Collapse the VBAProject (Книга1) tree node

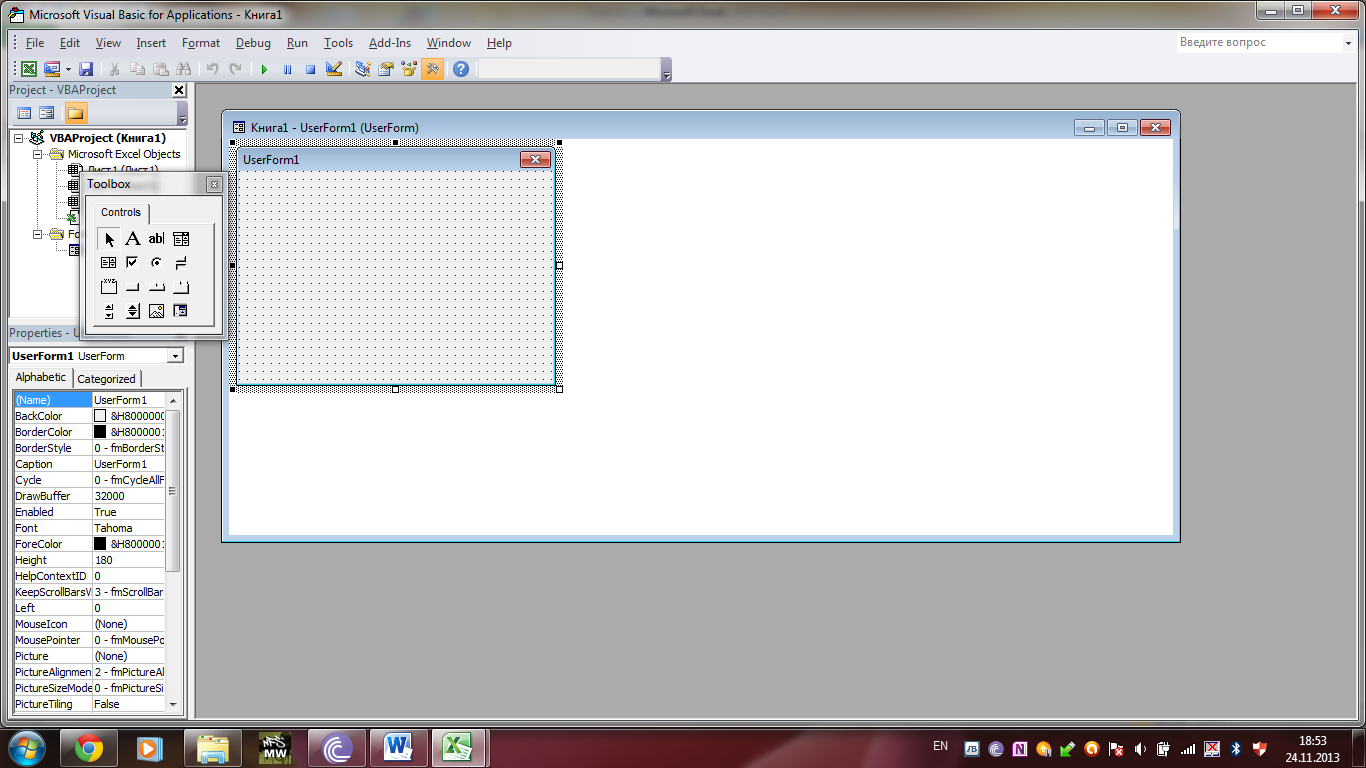pos(19,138)
